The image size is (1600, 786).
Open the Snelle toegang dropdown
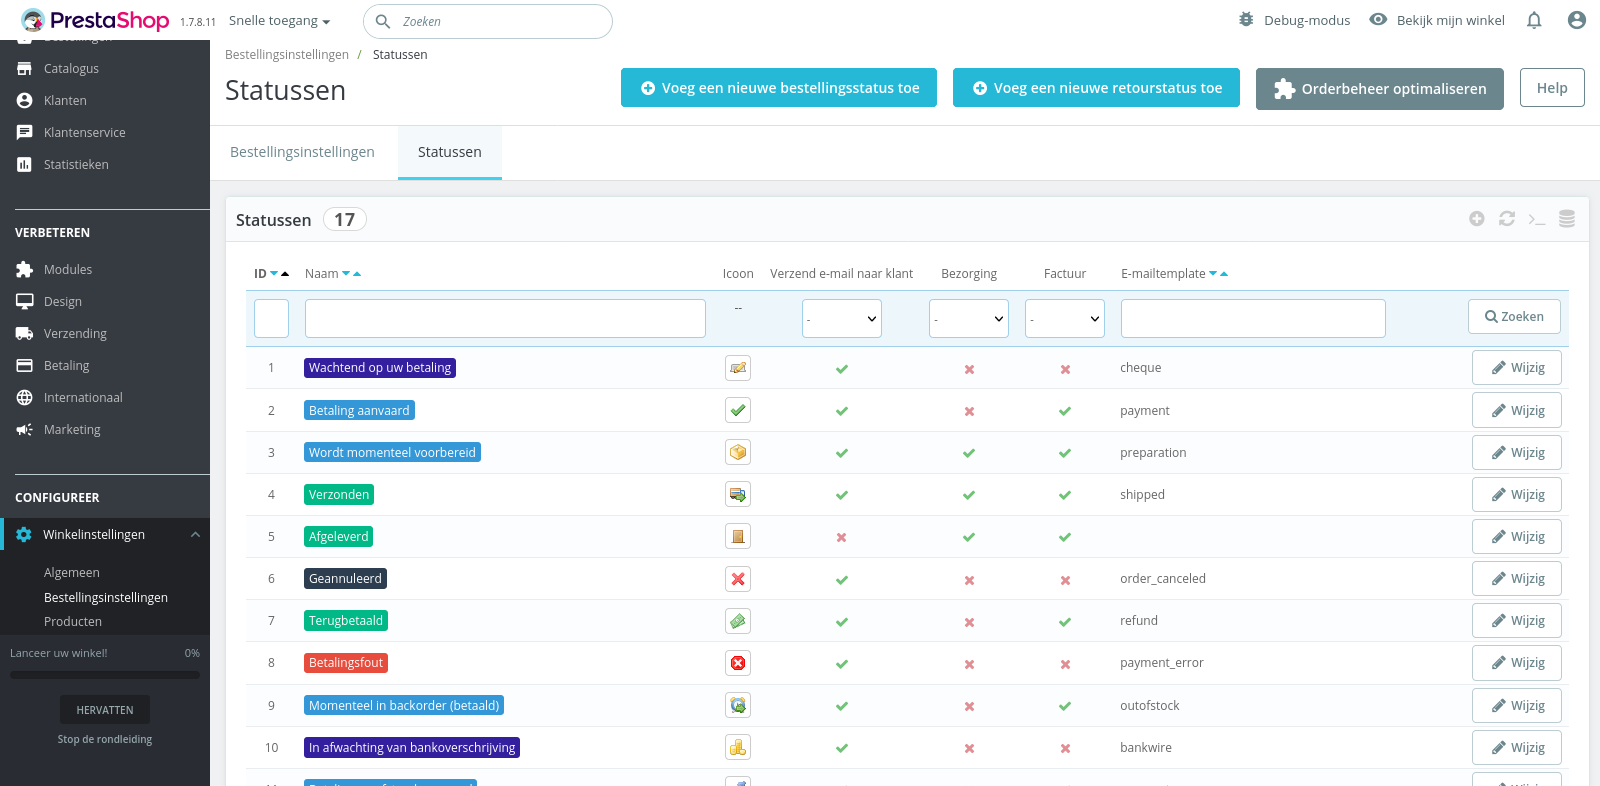pos(279,21)
